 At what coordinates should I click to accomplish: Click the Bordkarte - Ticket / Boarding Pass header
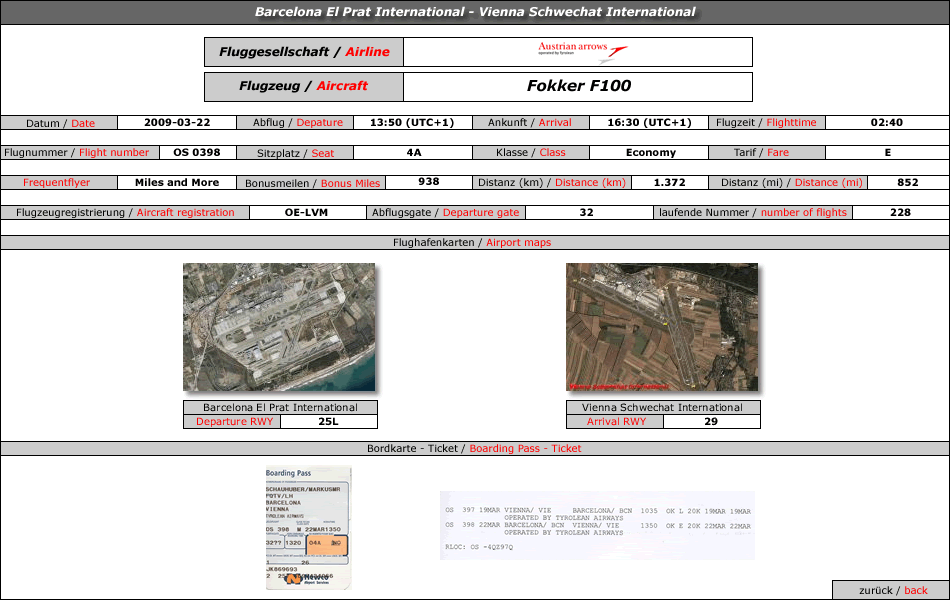(x=474, y=448)
